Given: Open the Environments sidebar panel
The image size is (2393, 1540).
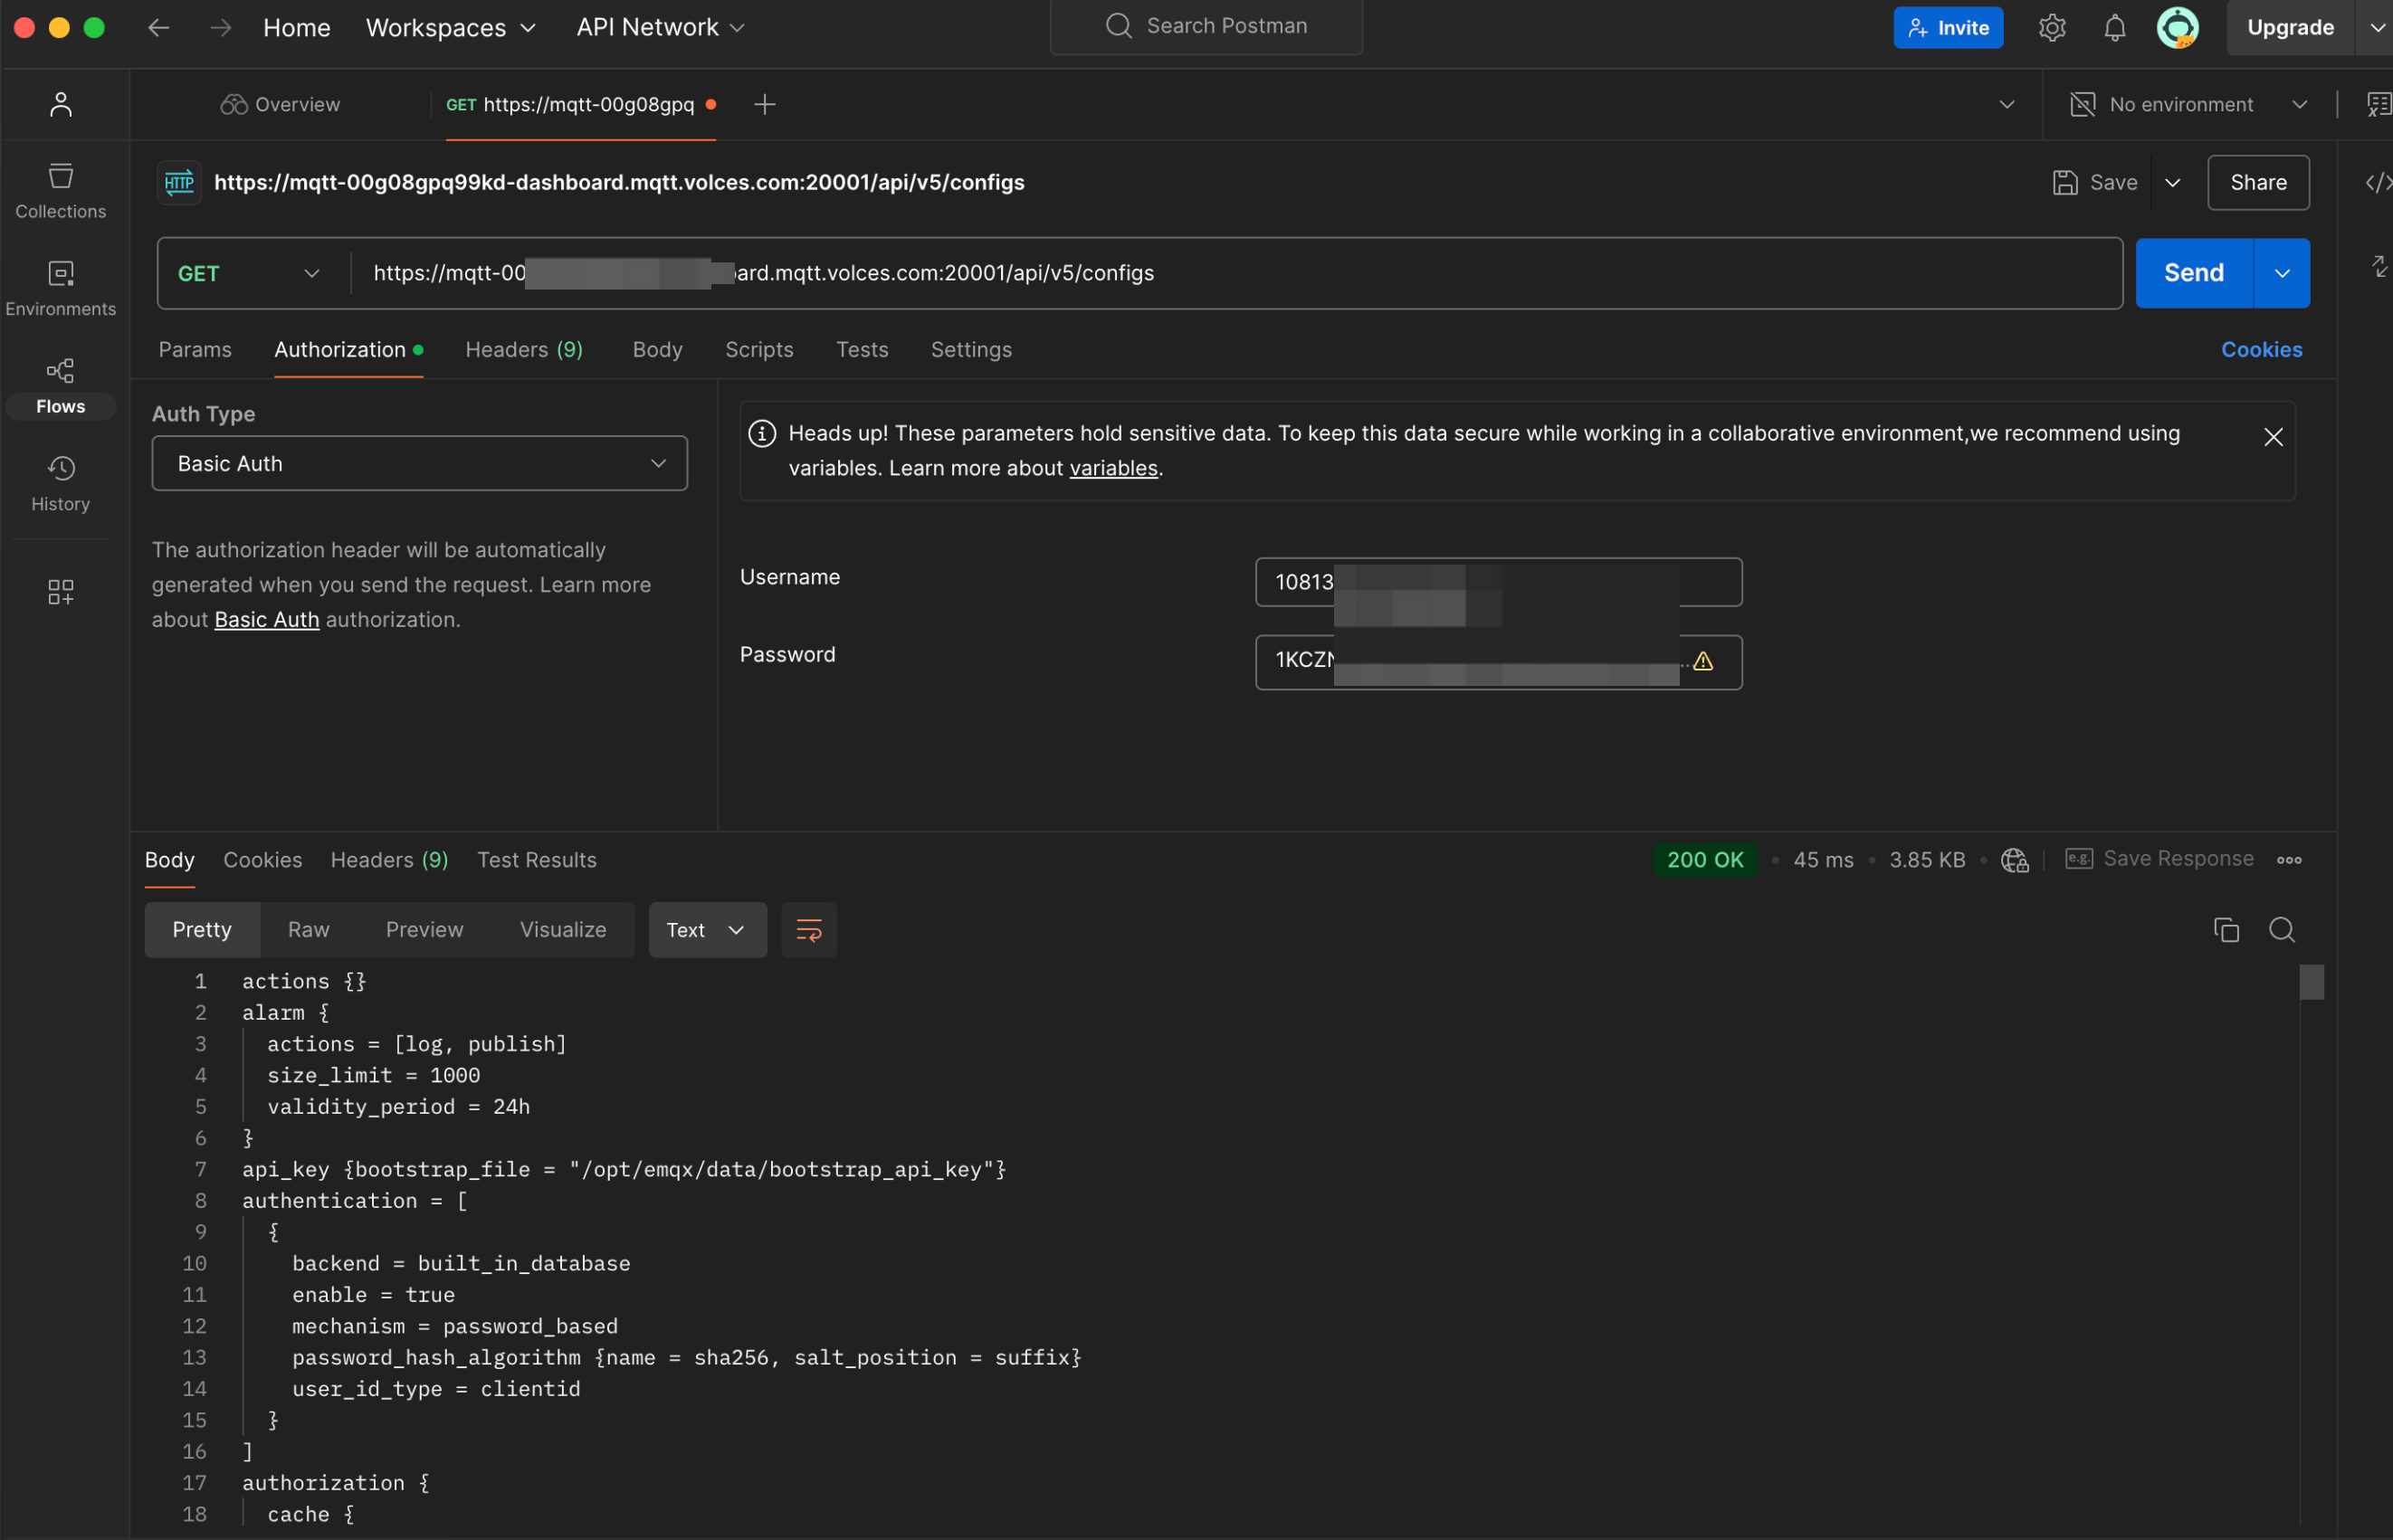Looking at the screenshot, I should coord(60,288).
